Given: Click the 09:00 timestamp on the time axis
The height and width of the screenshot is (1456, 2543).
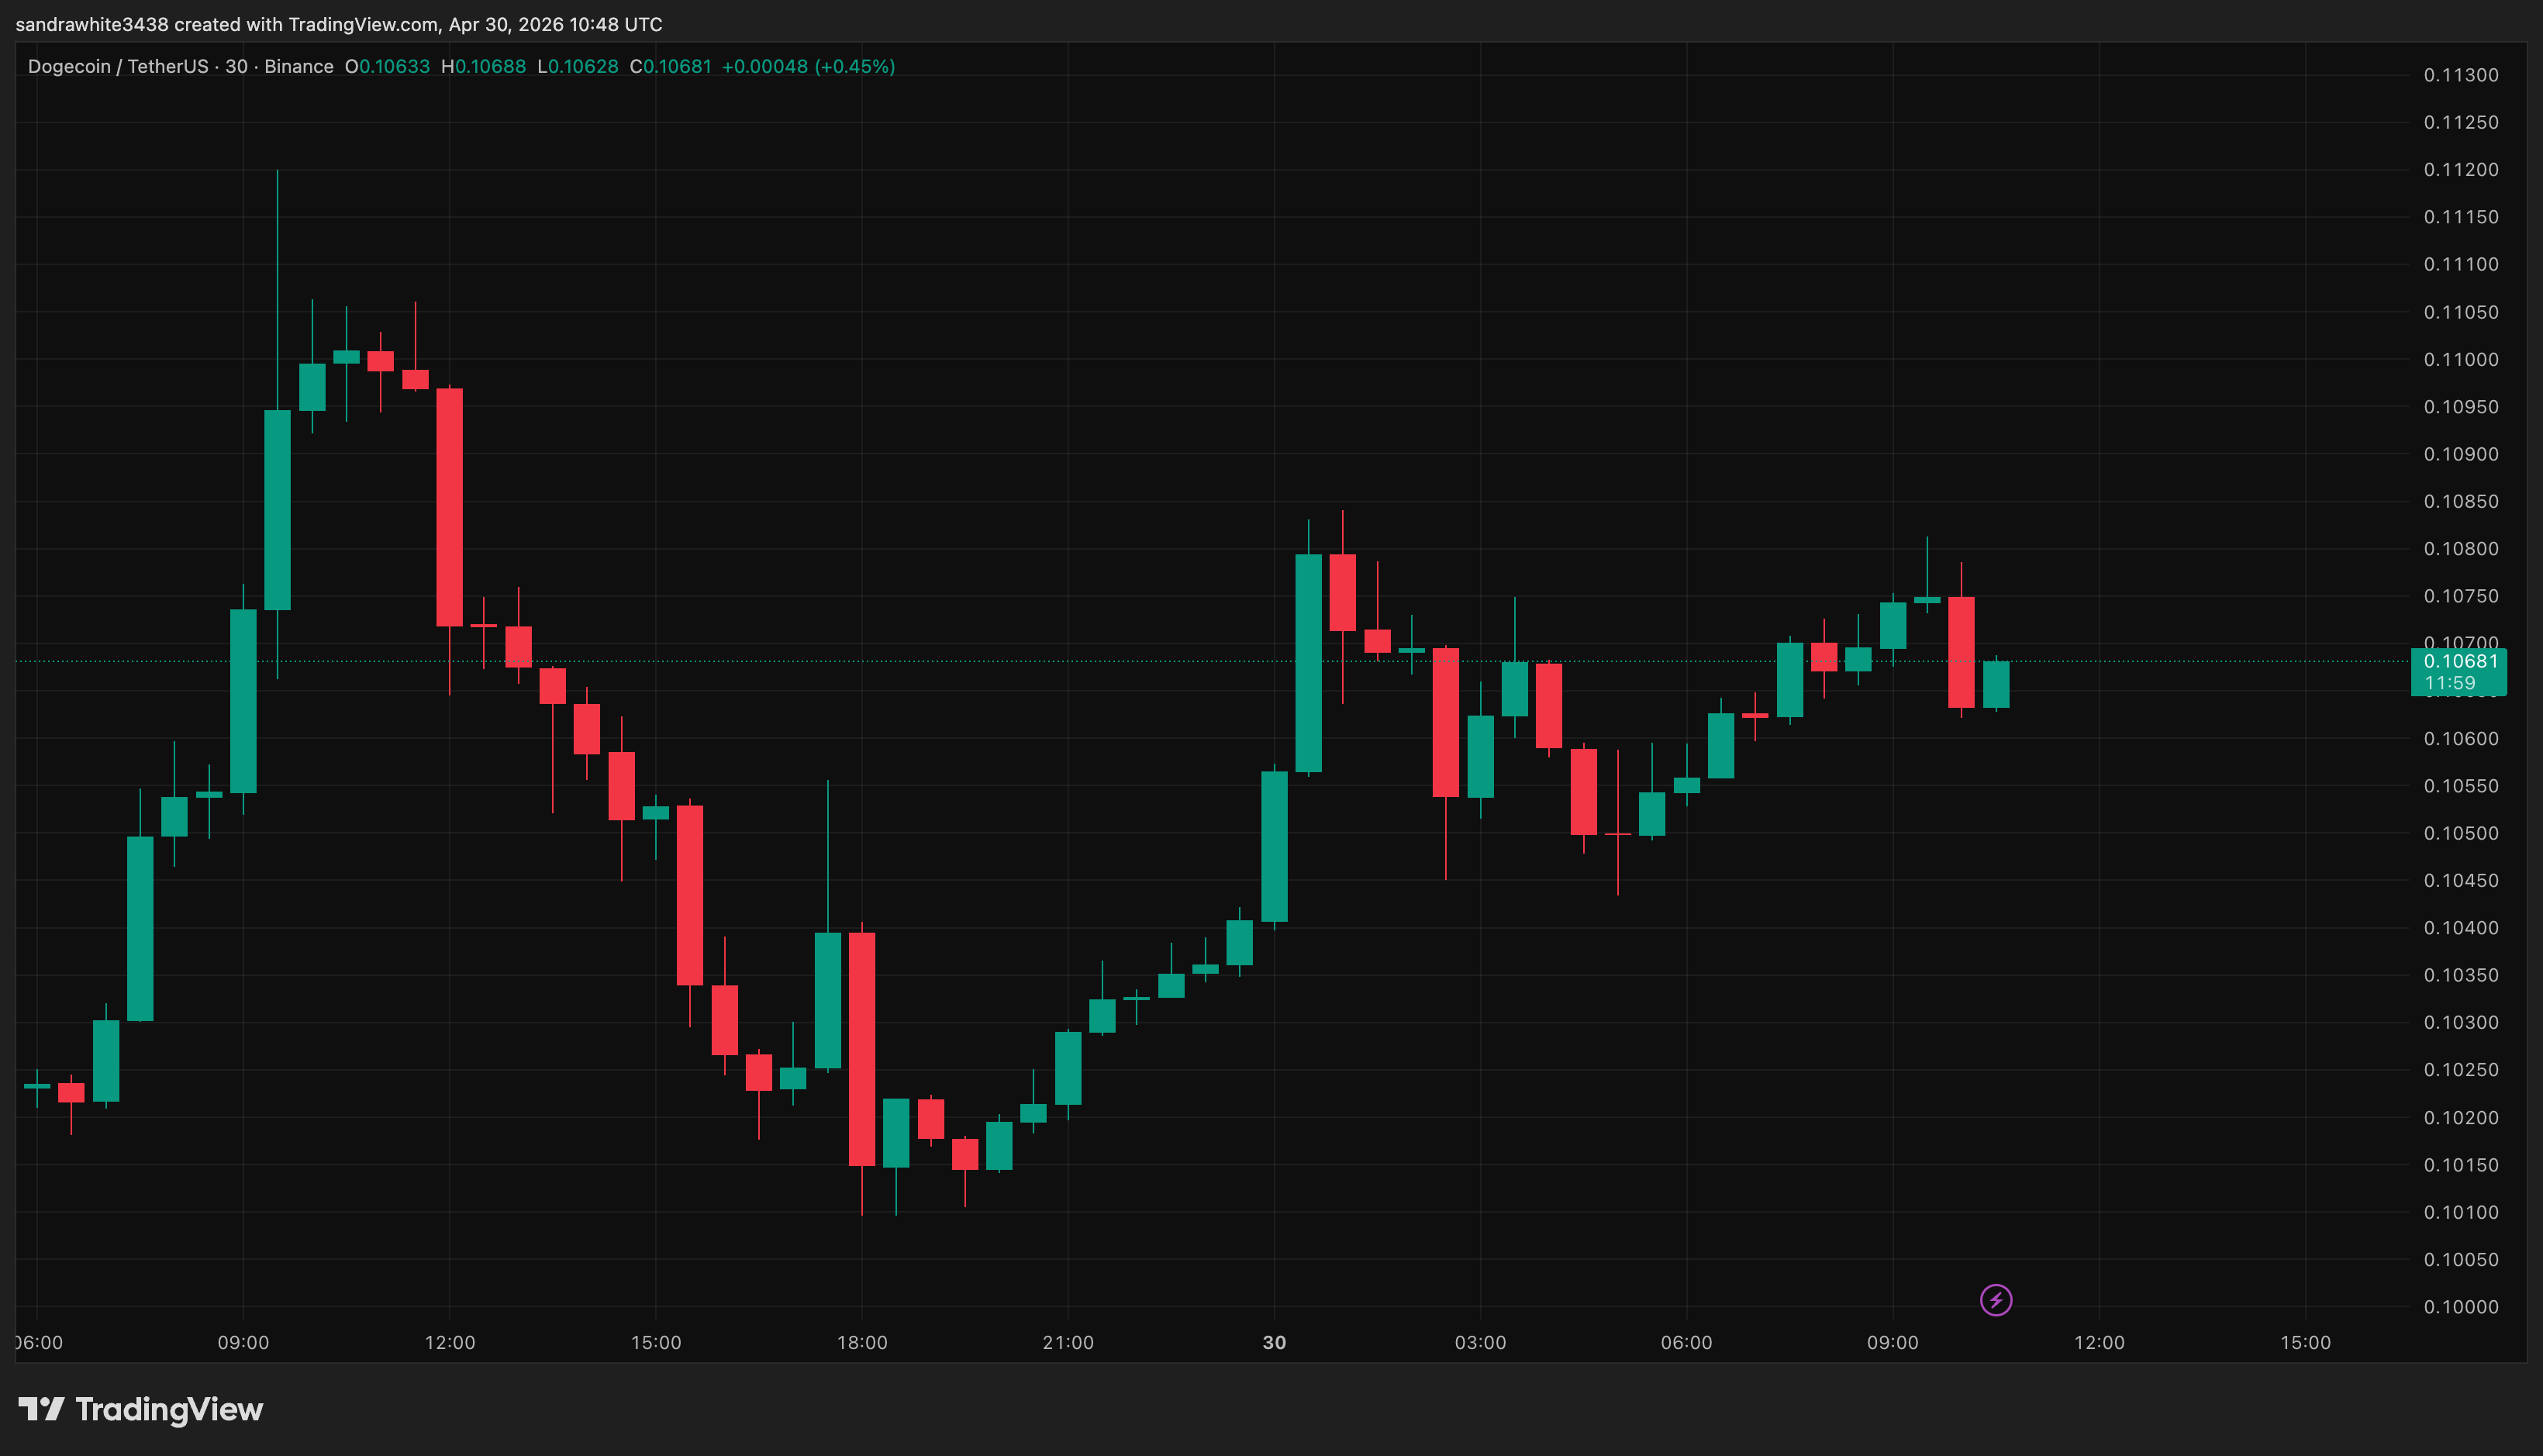Looking at the screenshot, I should tap(243, 1344).
